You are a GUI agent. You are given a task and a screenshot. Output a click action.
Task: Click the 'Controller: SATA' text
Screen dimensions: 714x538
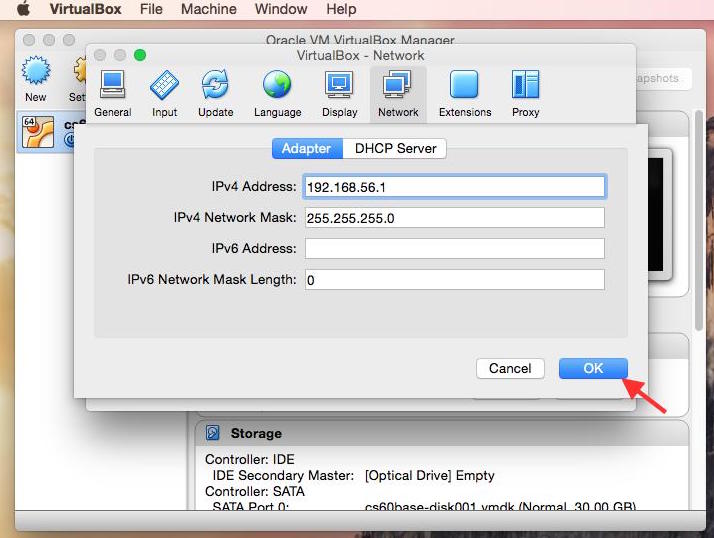pos(255,492)
